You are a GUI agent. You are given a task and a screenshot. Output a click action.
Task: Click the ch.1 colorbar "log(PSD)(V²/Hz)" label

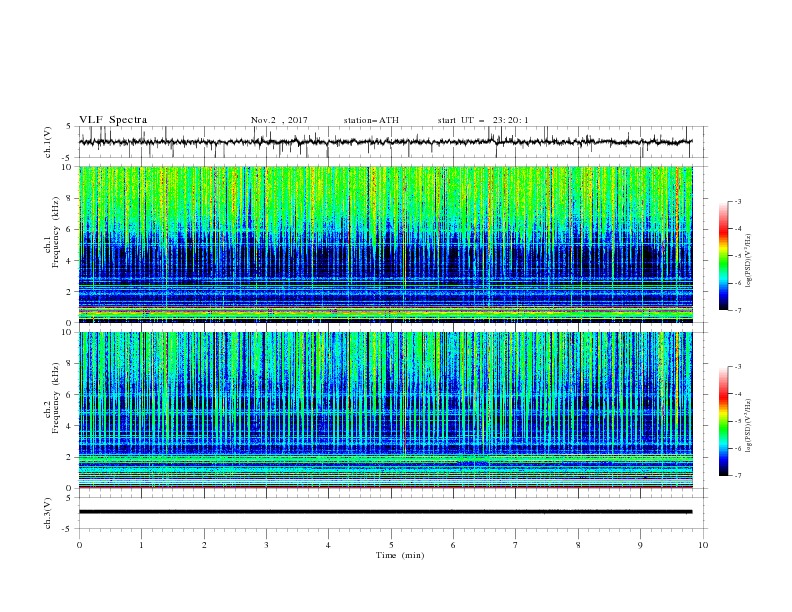[x=748, y=261]
